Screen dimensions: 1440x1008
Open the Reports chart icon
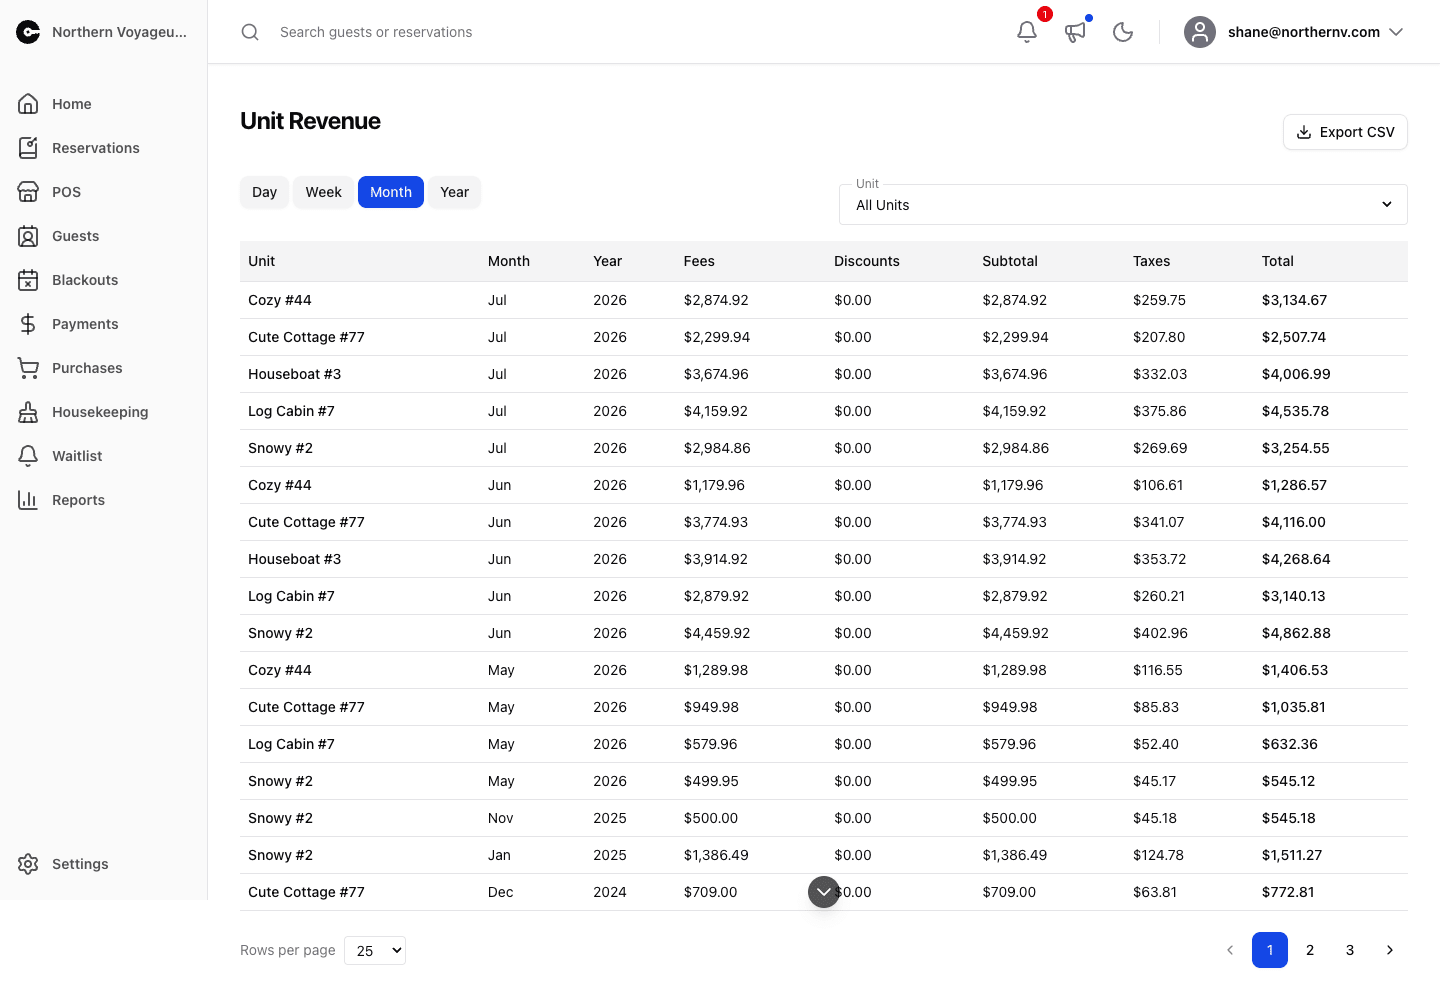click(28, 500)
